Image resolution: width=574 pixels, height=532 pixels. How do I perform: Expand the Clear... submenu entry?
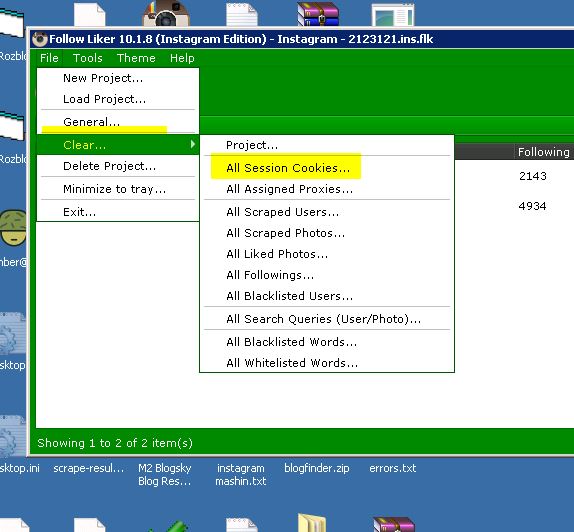tap(118, 145)
